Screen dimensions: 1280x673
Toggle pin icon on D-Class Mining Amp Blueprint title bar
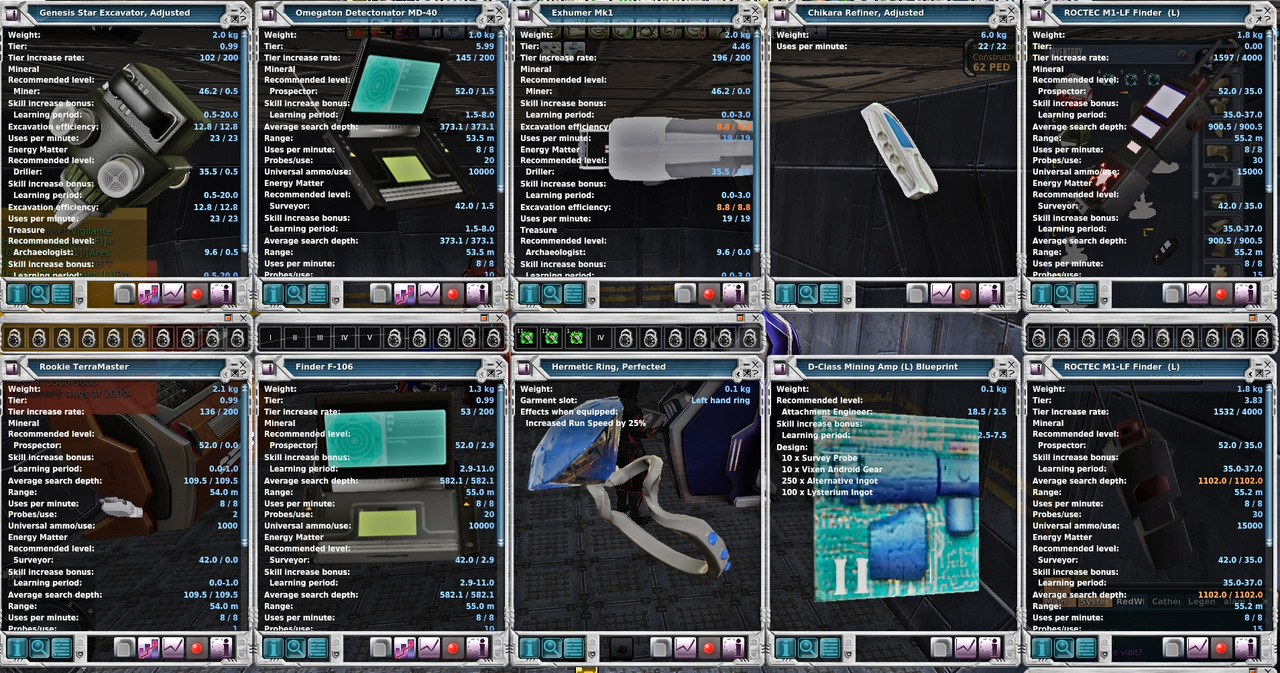1003,373
